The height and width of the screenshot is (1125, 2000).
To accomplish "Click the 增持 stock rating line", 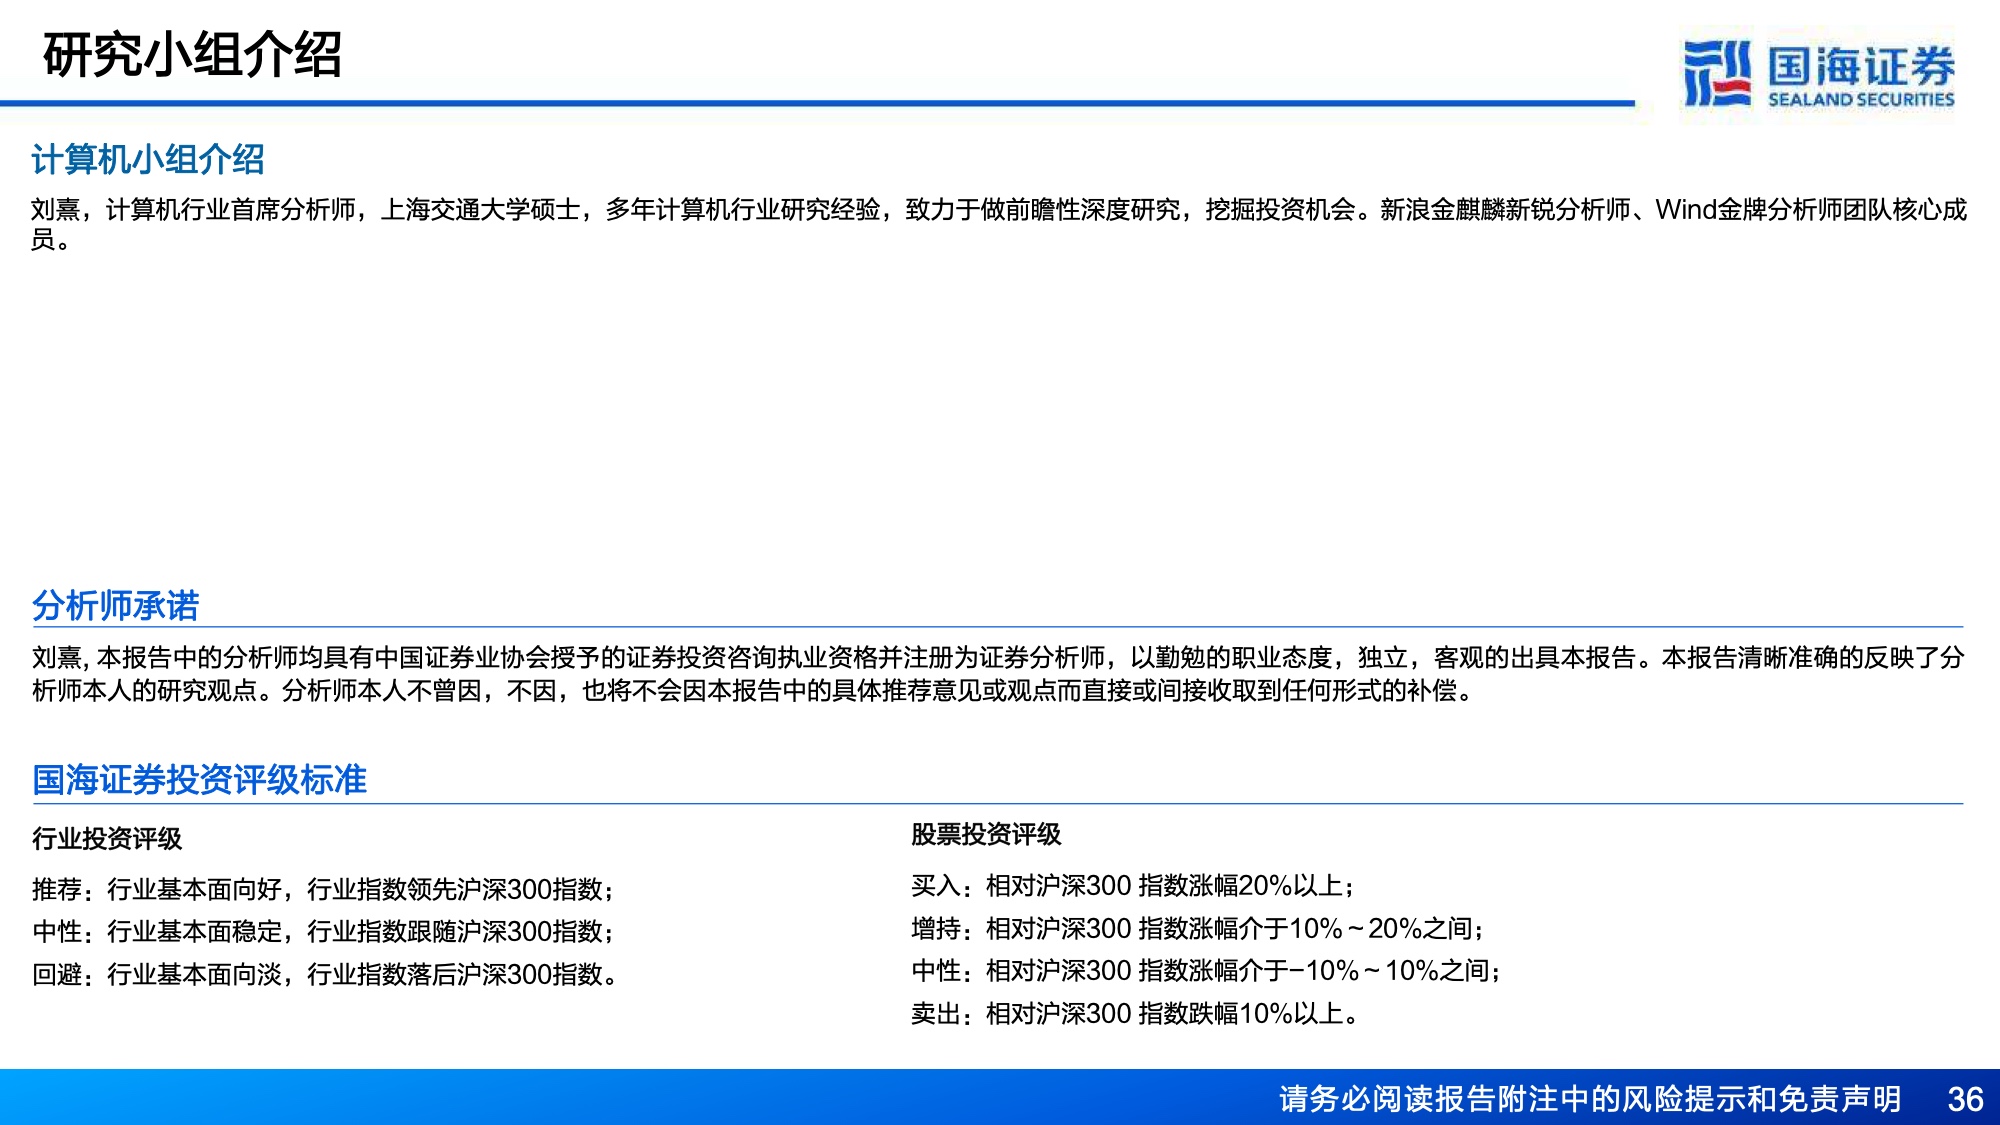I will click(x=1197, y=928).
